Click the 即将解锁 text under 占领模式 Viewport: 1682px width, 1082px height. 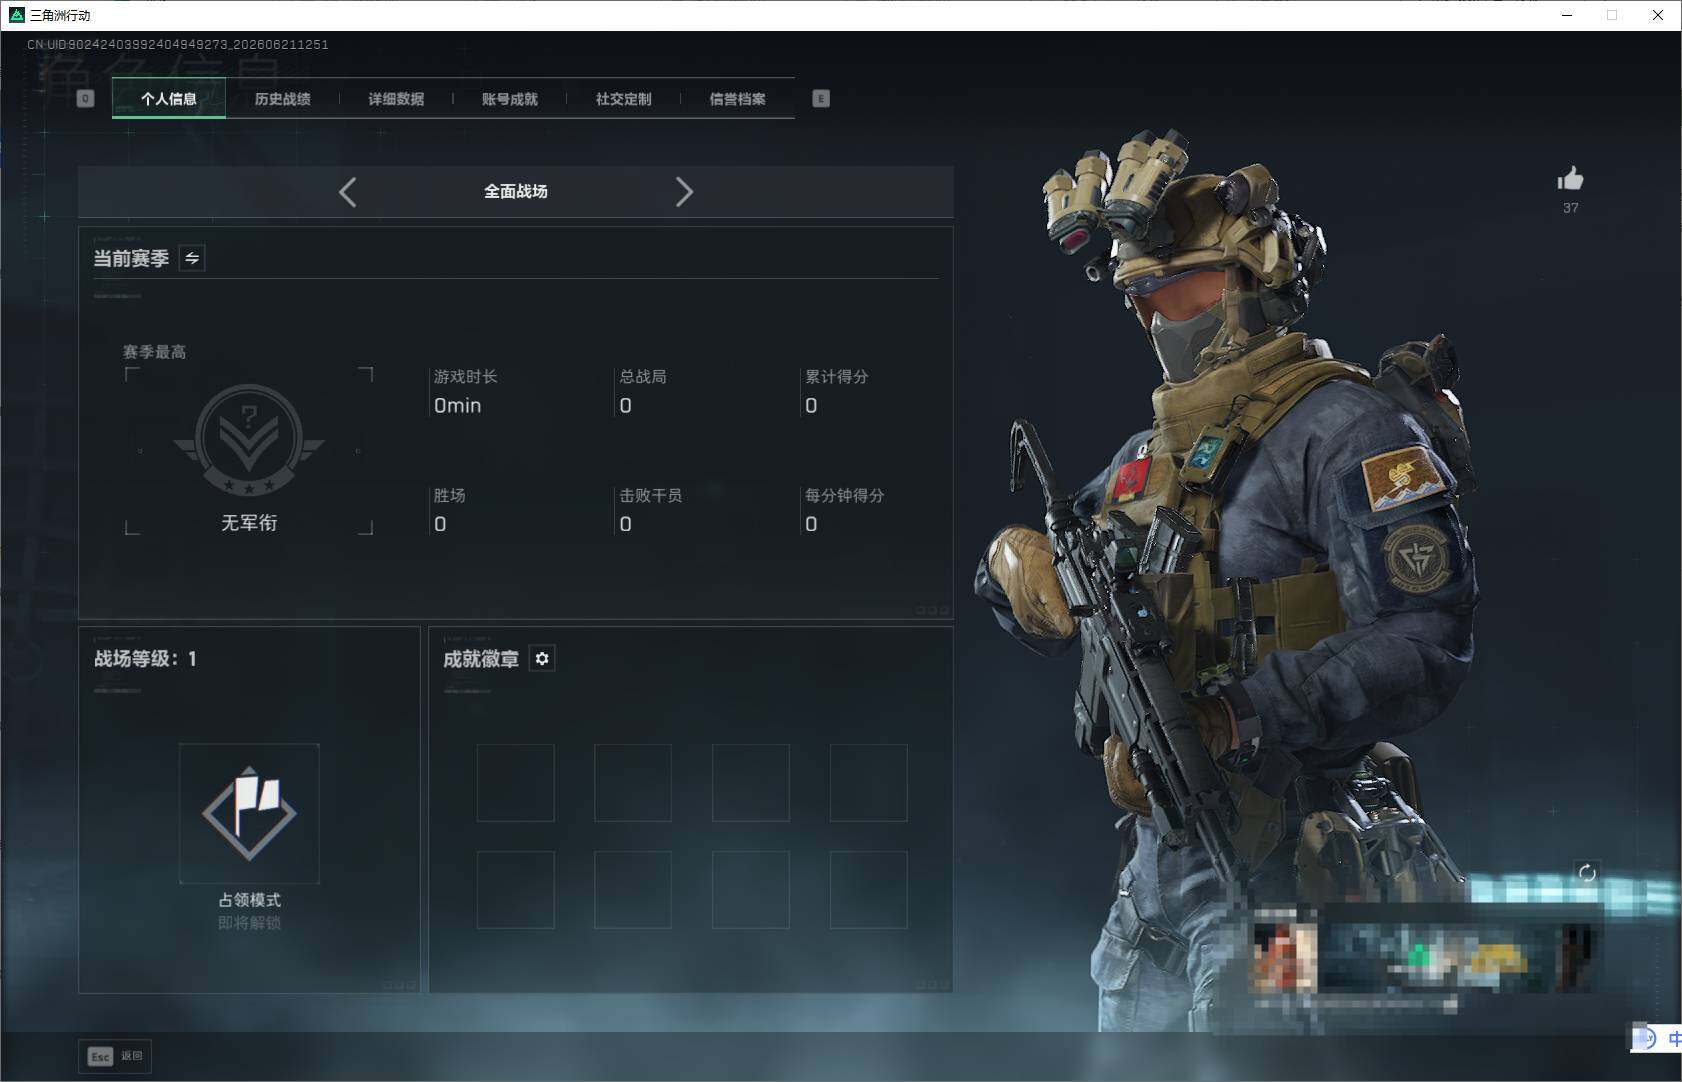point(250,923)
